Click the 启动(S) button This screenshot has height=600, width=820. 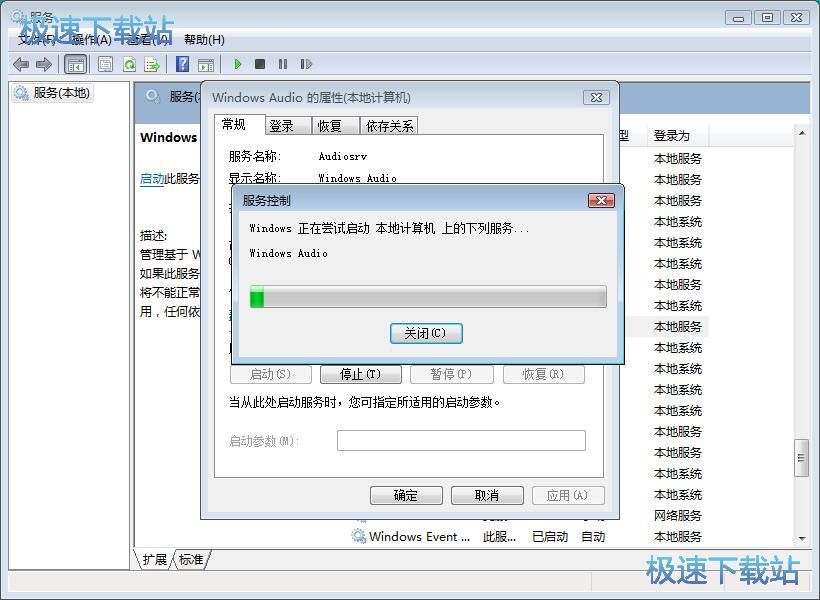270,374
